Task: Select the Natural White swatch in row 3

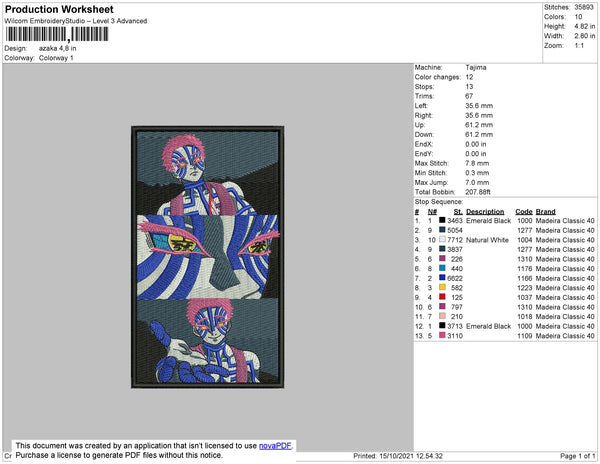Action: [442, 239]
